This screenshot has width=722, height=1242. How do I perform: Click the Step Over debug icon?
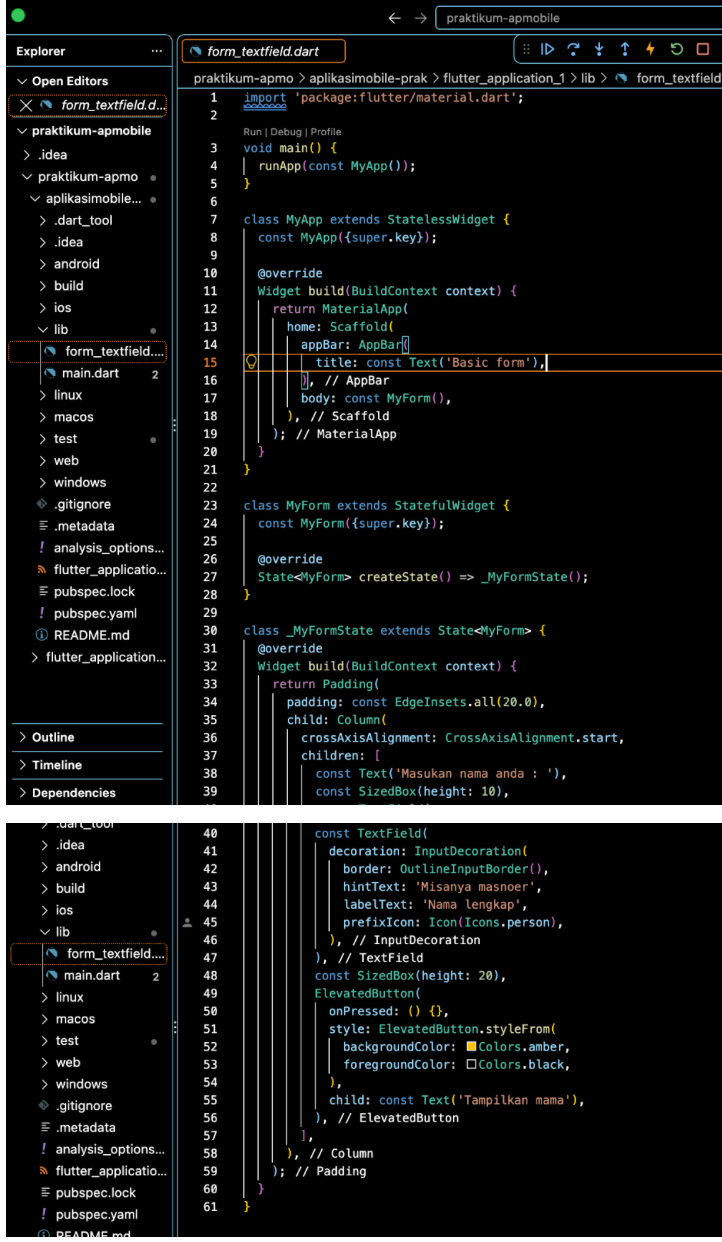pyautogui.click(x=573, y=49)
